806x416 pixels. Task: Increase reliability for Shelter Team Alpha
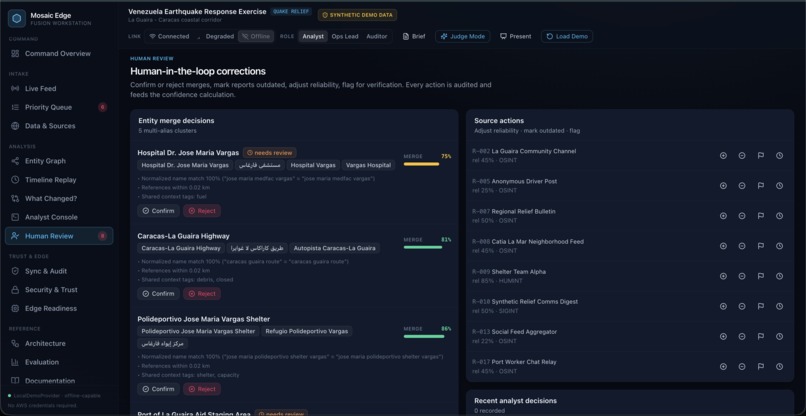[723, 276]
